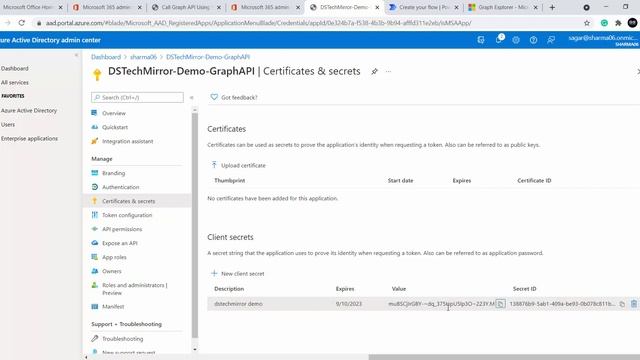The height and width of the screenshot is (360, 640).
Task: Copy the Secret ID
Action: 622,304
